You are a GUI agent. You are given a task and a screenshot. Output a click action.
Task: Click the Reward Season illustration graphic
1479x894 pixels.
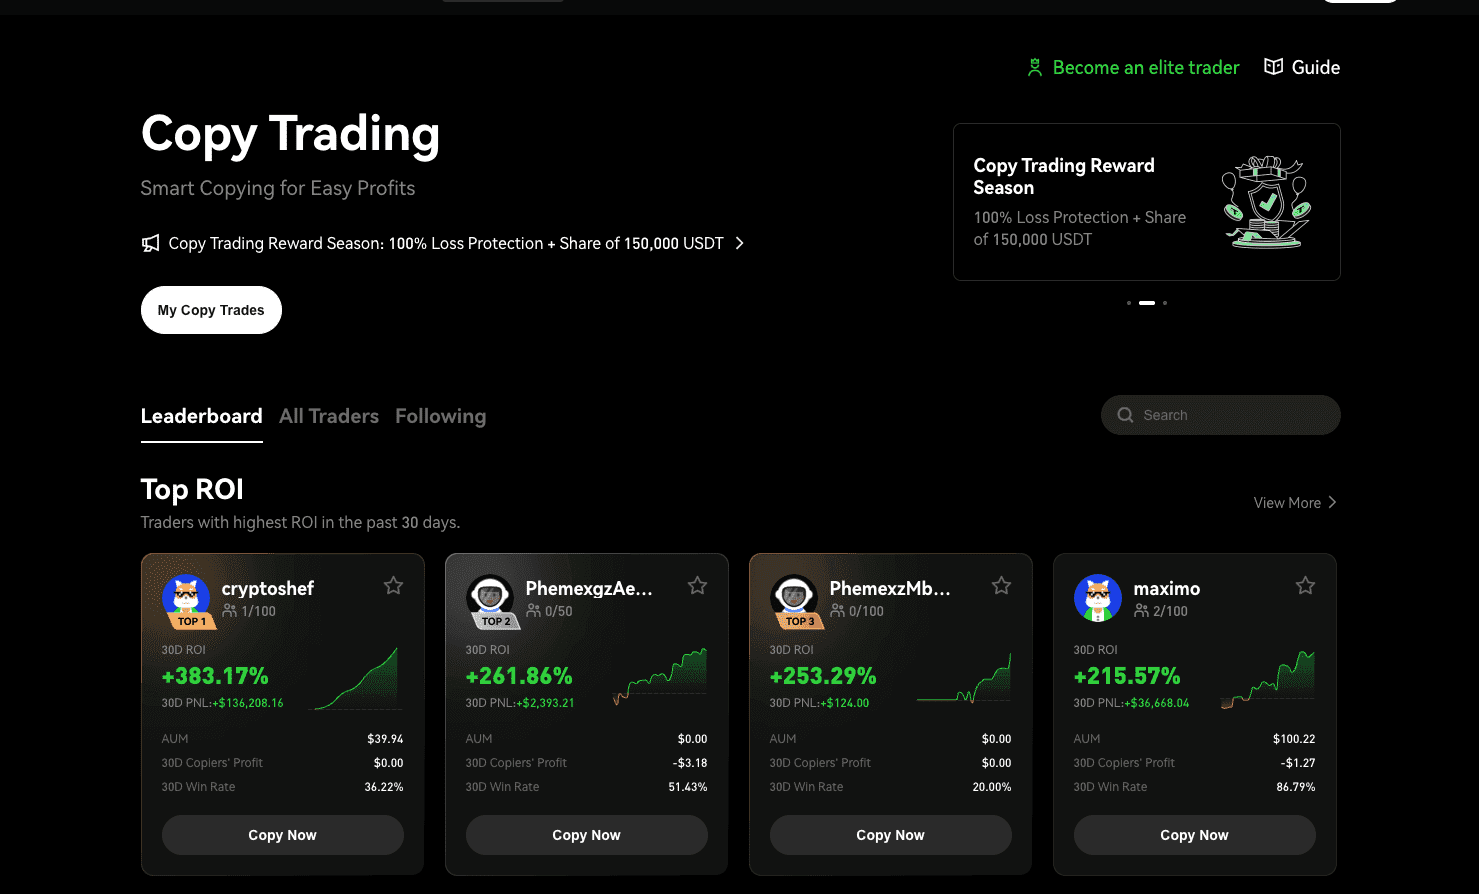coord(1267,200)
